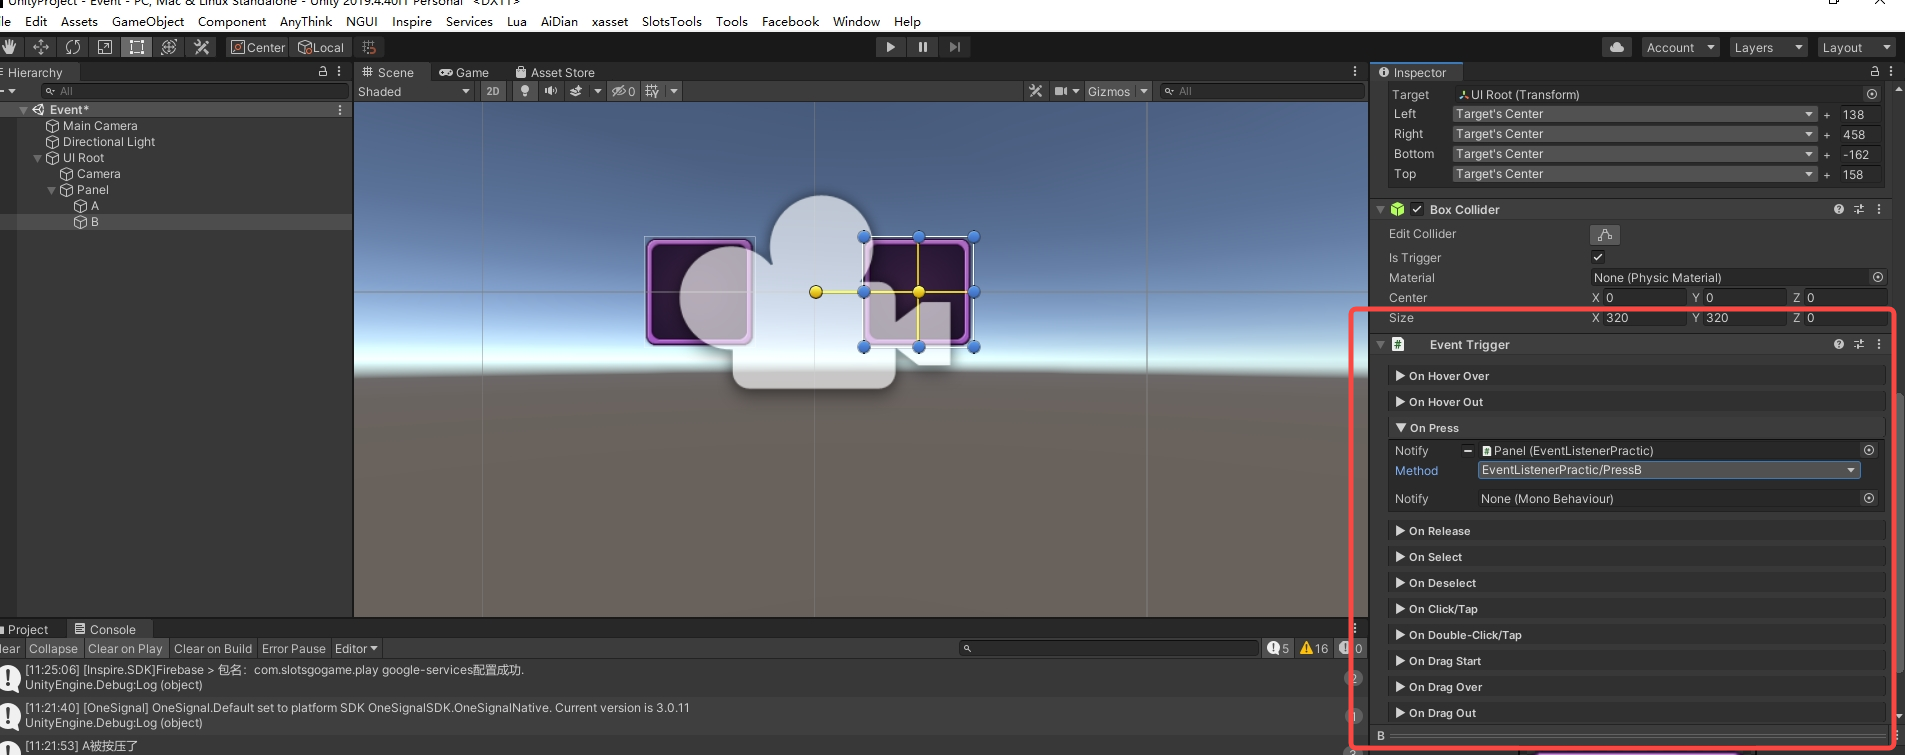The height and width of the screenshot is (755, 1905).
Task: Toggle scene effects icon
Action: [x=576, y=91]
